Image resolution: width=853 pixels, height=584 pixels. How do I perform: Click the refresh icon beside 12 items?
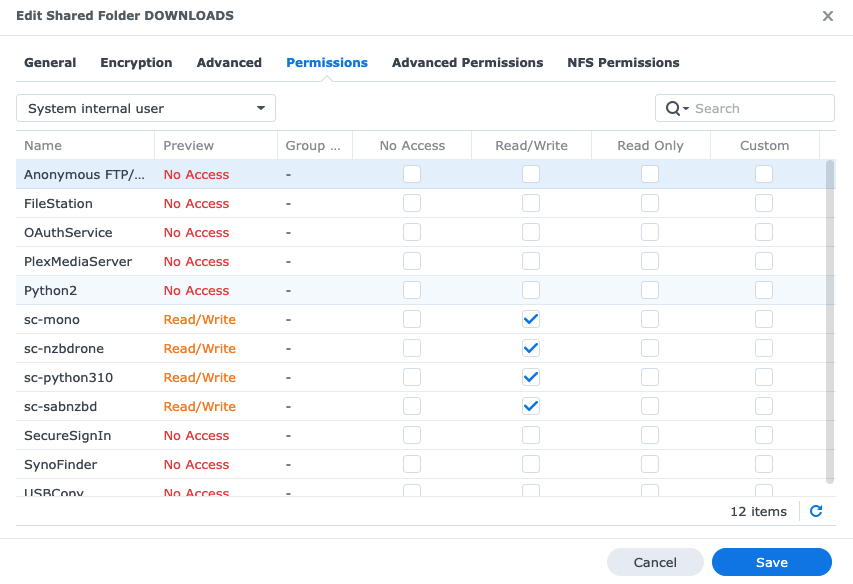pos(816,511)
